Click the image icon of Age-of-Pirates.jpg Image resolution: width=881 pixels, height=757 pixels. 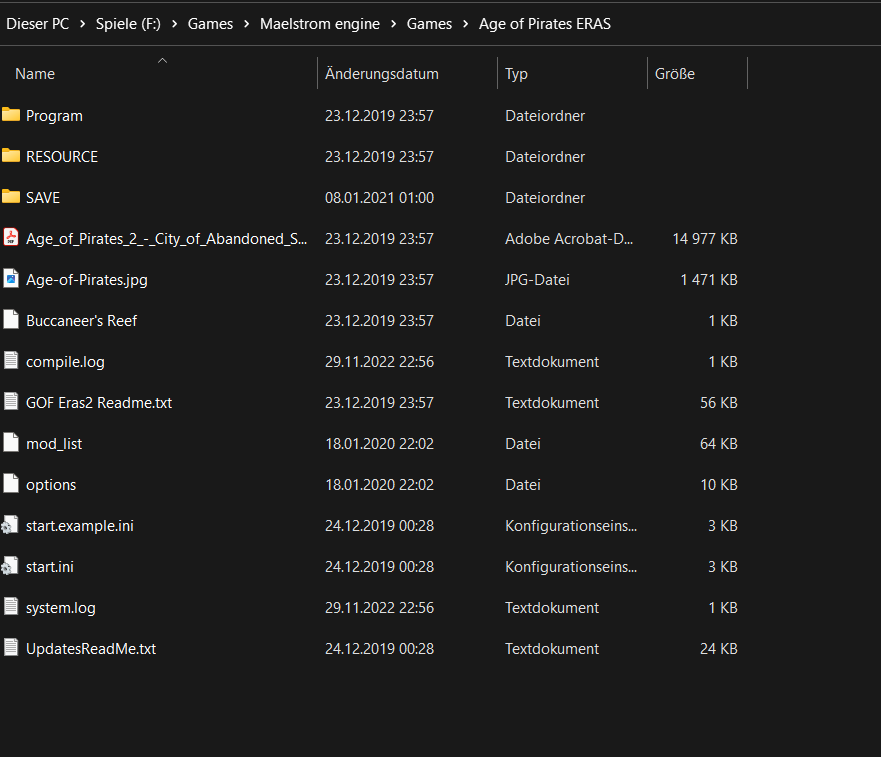tap(11, 279)
